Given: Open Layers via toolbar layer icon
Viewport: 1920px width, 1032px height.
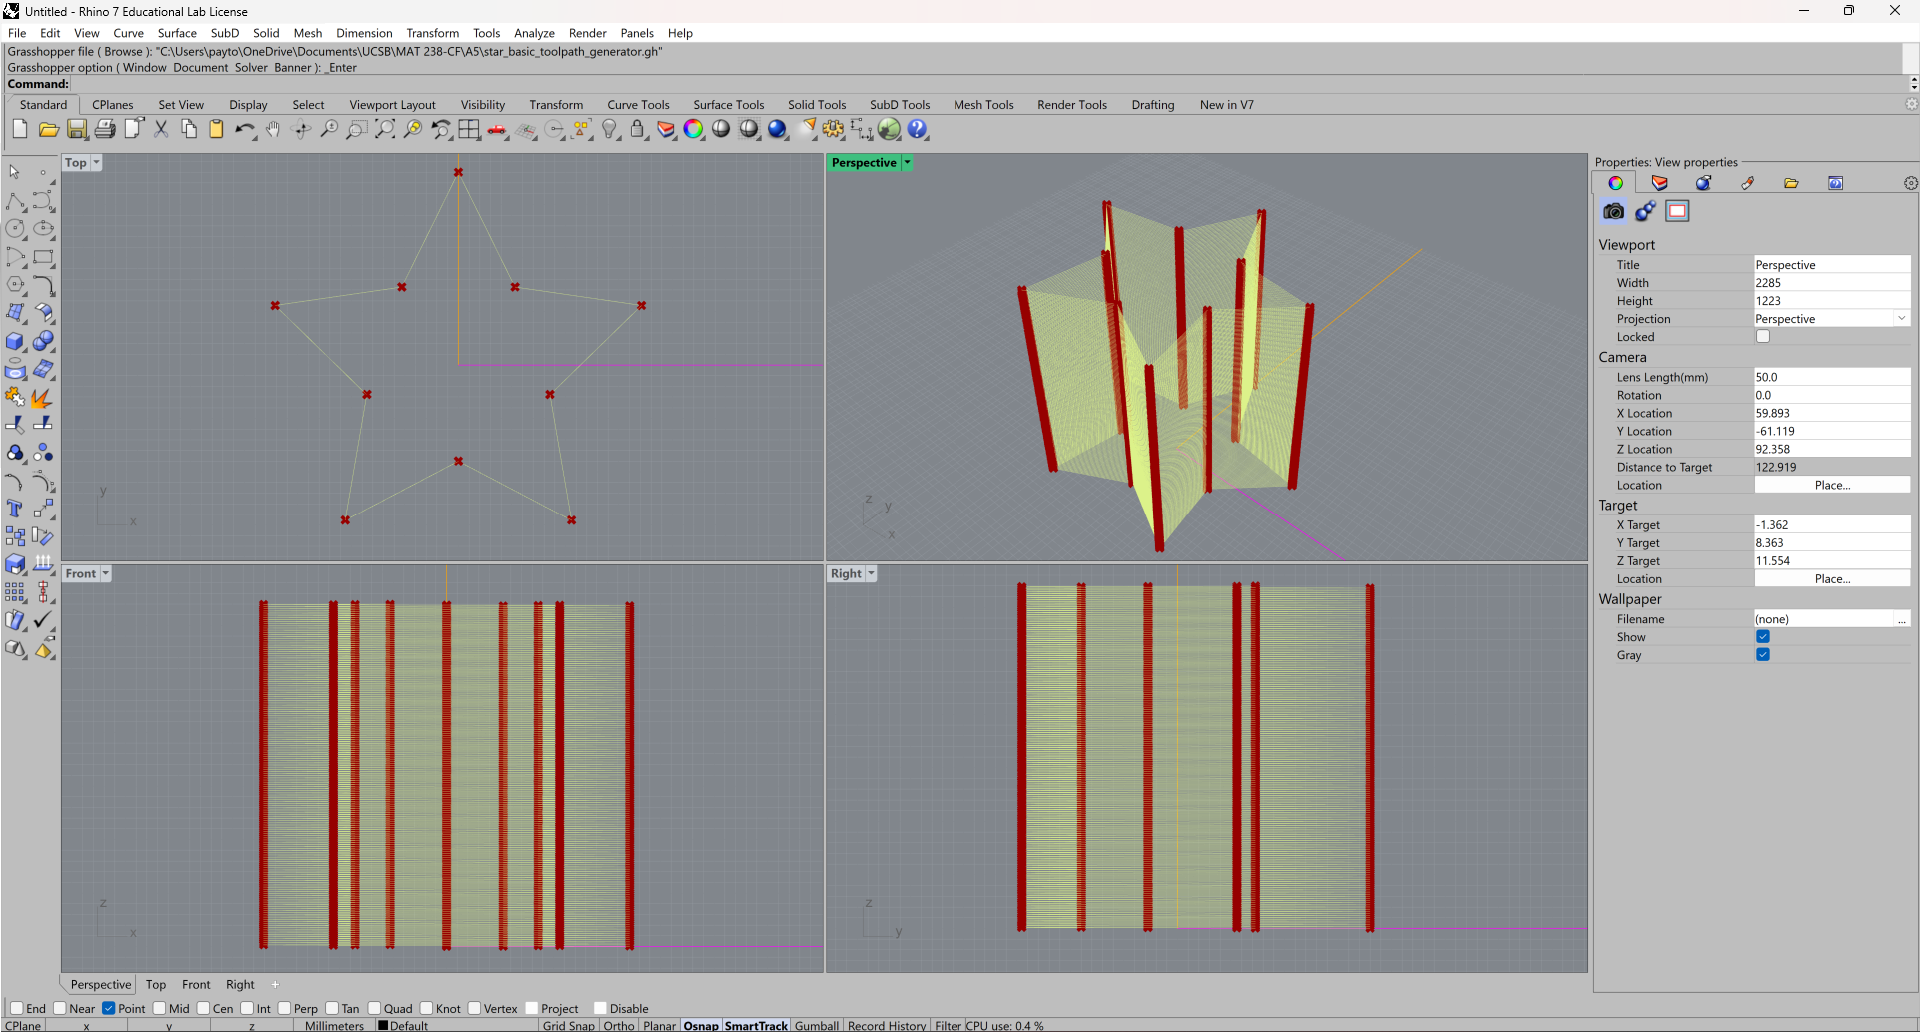Looking at the screenshot, I should (x=666, y=129).
